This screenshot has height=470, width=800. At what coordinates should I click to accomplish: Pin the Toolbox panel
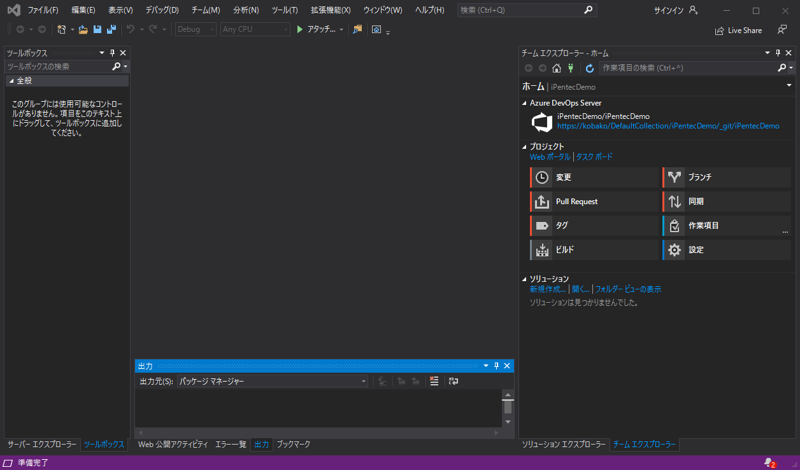[x=112, y=53]
